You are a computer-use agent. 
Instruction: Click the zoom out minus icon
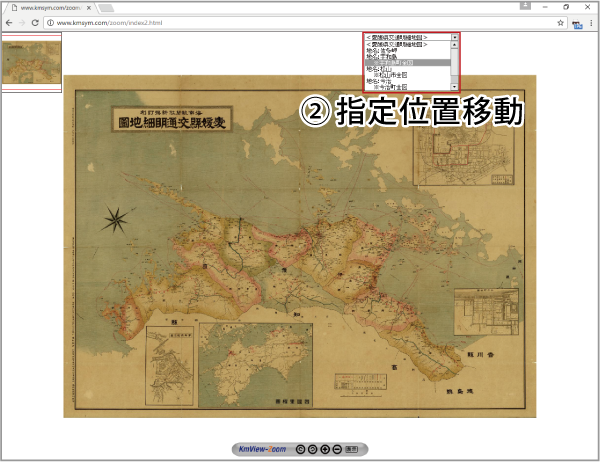click(x=336, y=449)
